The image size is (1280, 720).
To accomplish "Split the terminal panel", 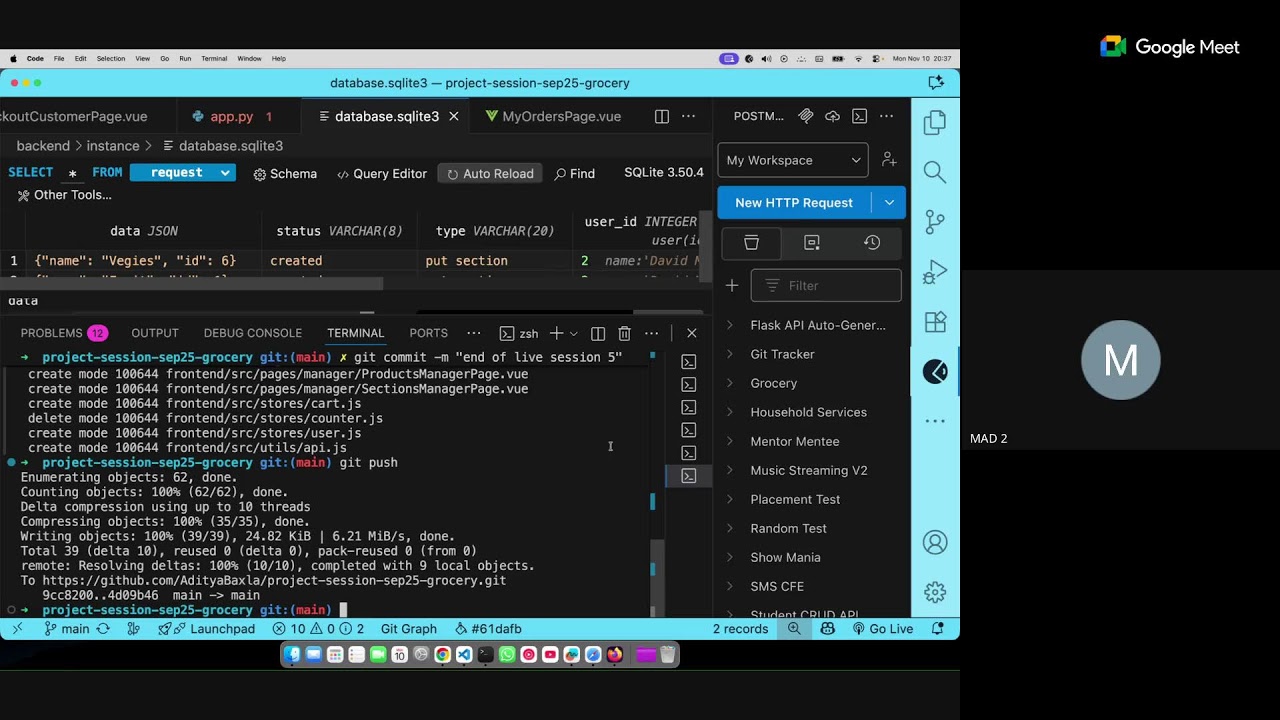I will point(598,333).
